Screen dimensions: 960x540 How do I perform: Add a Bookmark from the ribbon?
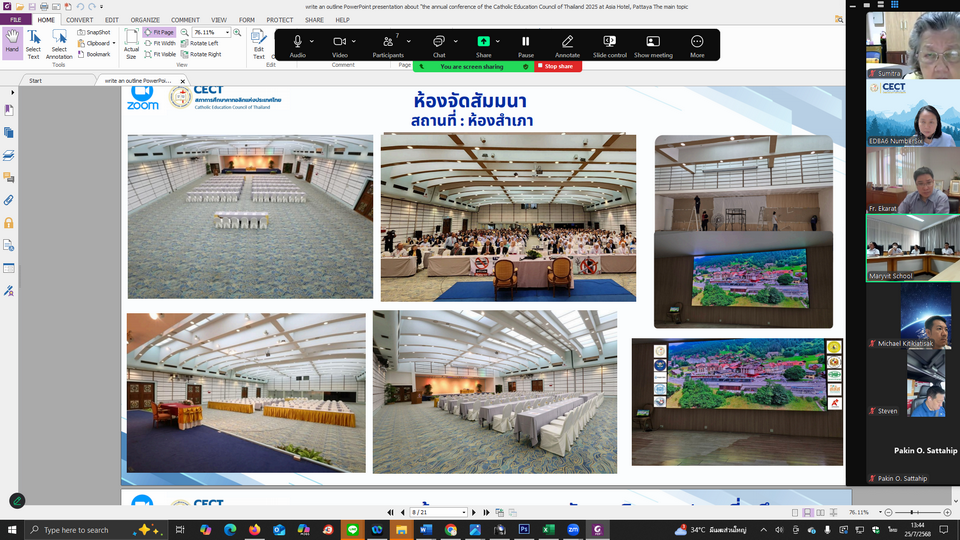(x=94, y=54)
